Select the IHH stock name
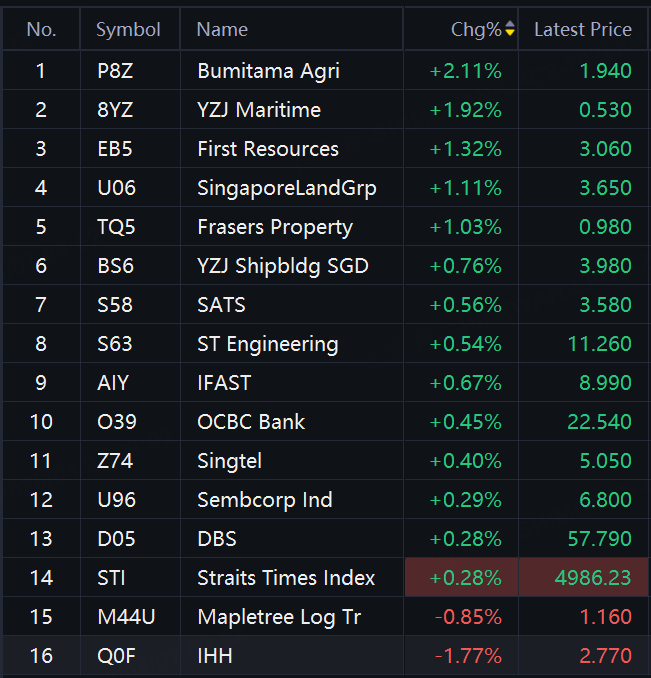The height and width of the screenshot is (678, 651). tap(215, 656)
